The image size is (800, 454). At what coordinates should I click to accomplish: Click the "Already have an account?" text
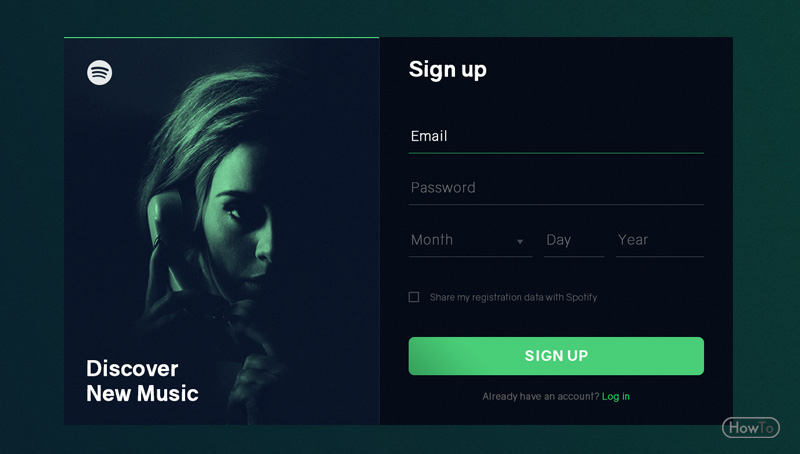pyautogui.click(x=541, y=396)
